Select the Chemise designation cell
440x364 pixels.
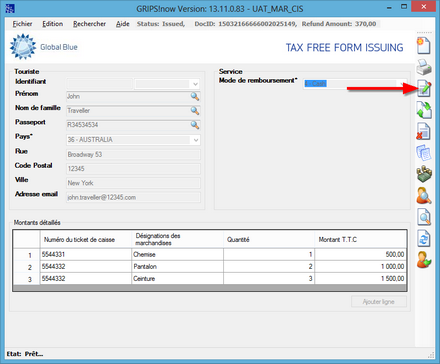177,255
